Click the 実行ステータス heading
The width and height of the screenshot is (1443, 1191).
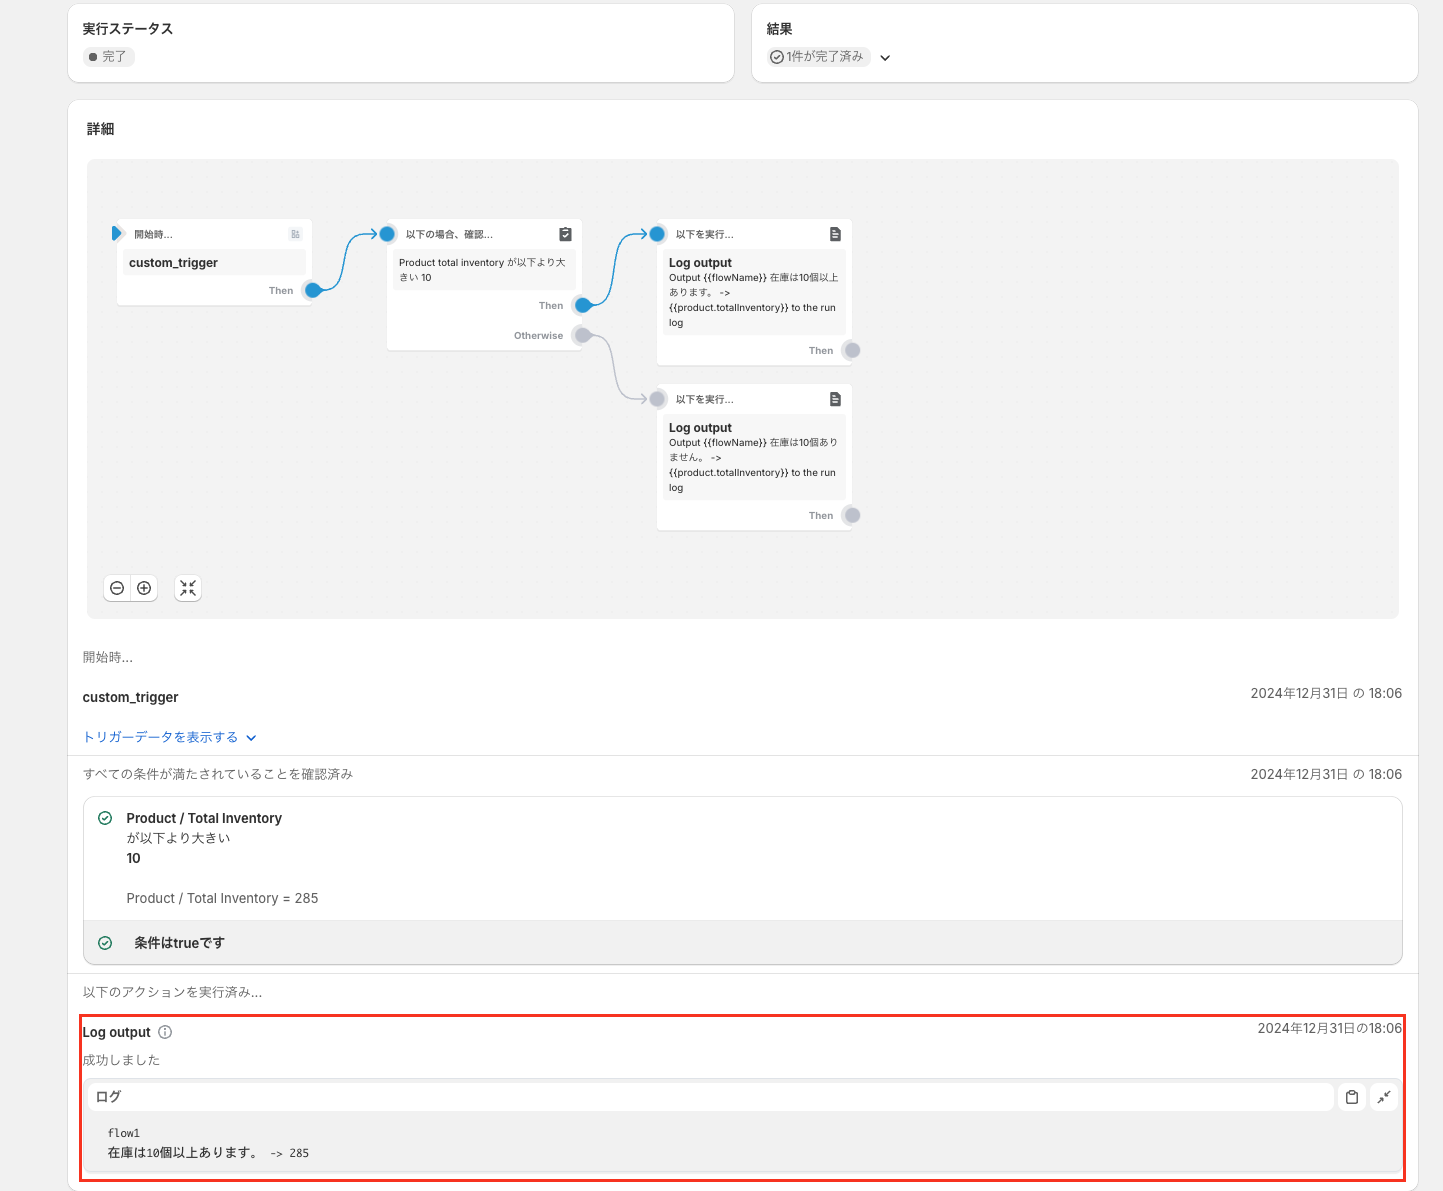[x=128, y=29]
